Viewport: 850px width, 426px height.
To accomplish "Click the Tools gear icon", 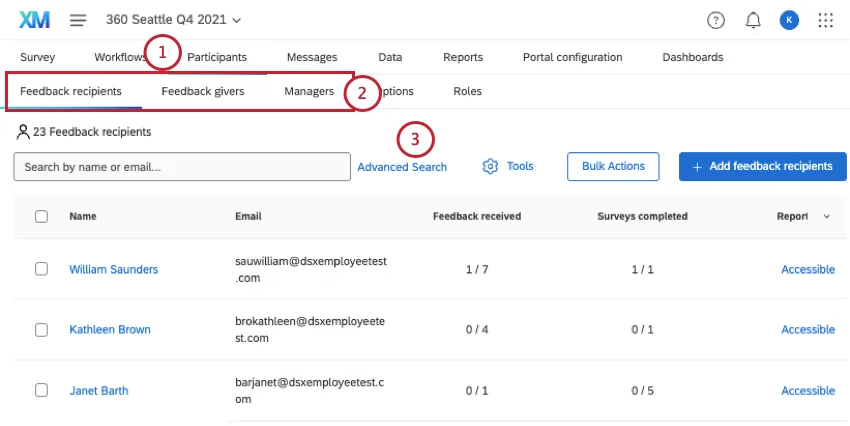I will point(490,166).
